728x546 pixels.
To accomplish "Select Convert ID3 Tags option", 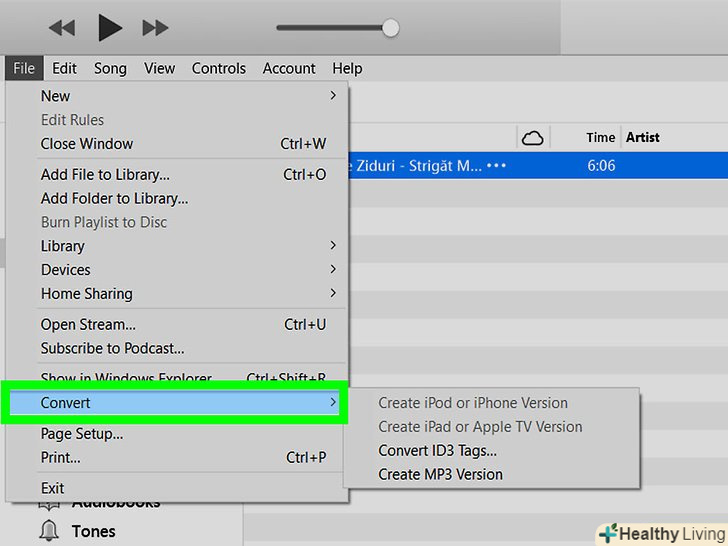I will (491, 450).
